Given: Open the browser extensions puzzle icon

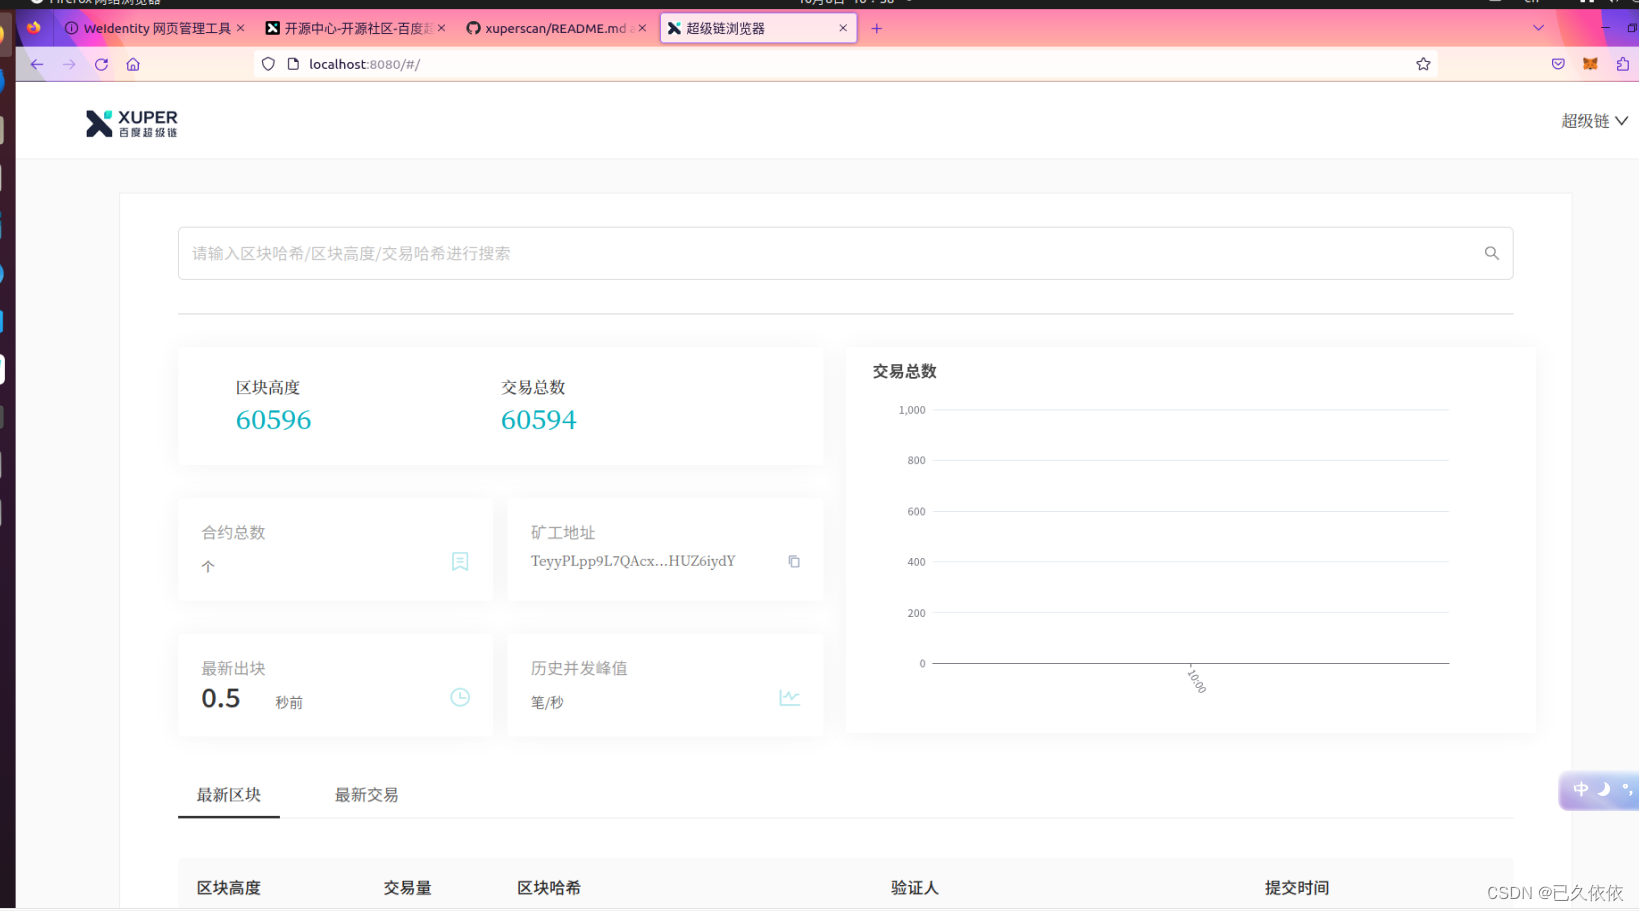Looking at the screenshot, I should (x=1622, y=64).
